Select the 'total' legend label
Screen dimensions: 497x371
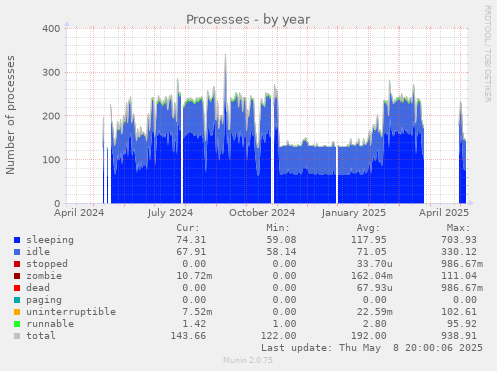click(41, 336)
